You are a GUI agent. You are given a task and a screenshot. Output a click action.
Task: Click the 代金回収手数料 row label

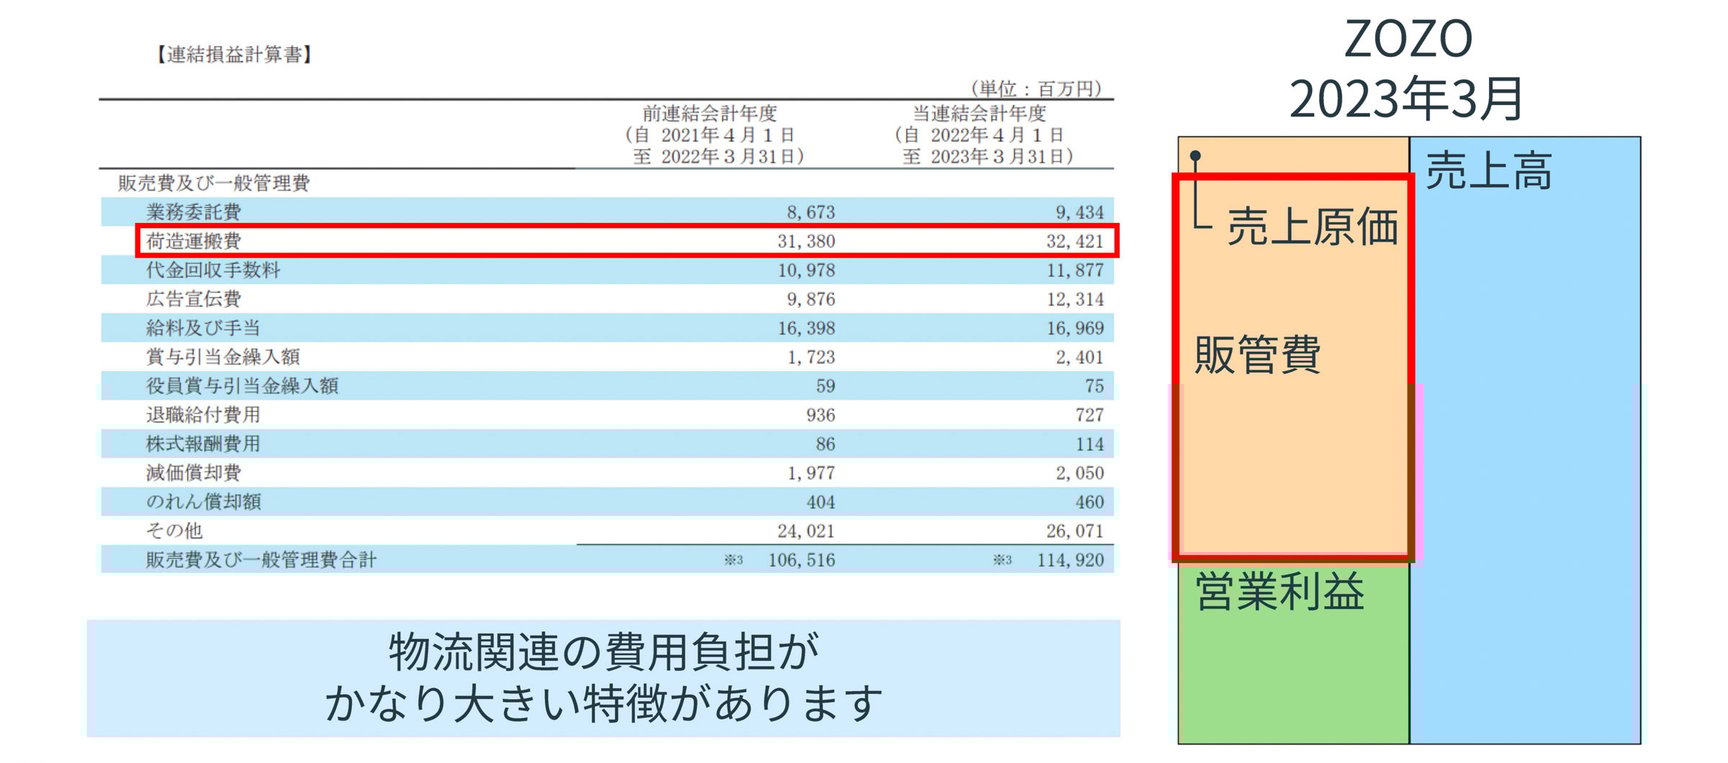pos(213,270)
